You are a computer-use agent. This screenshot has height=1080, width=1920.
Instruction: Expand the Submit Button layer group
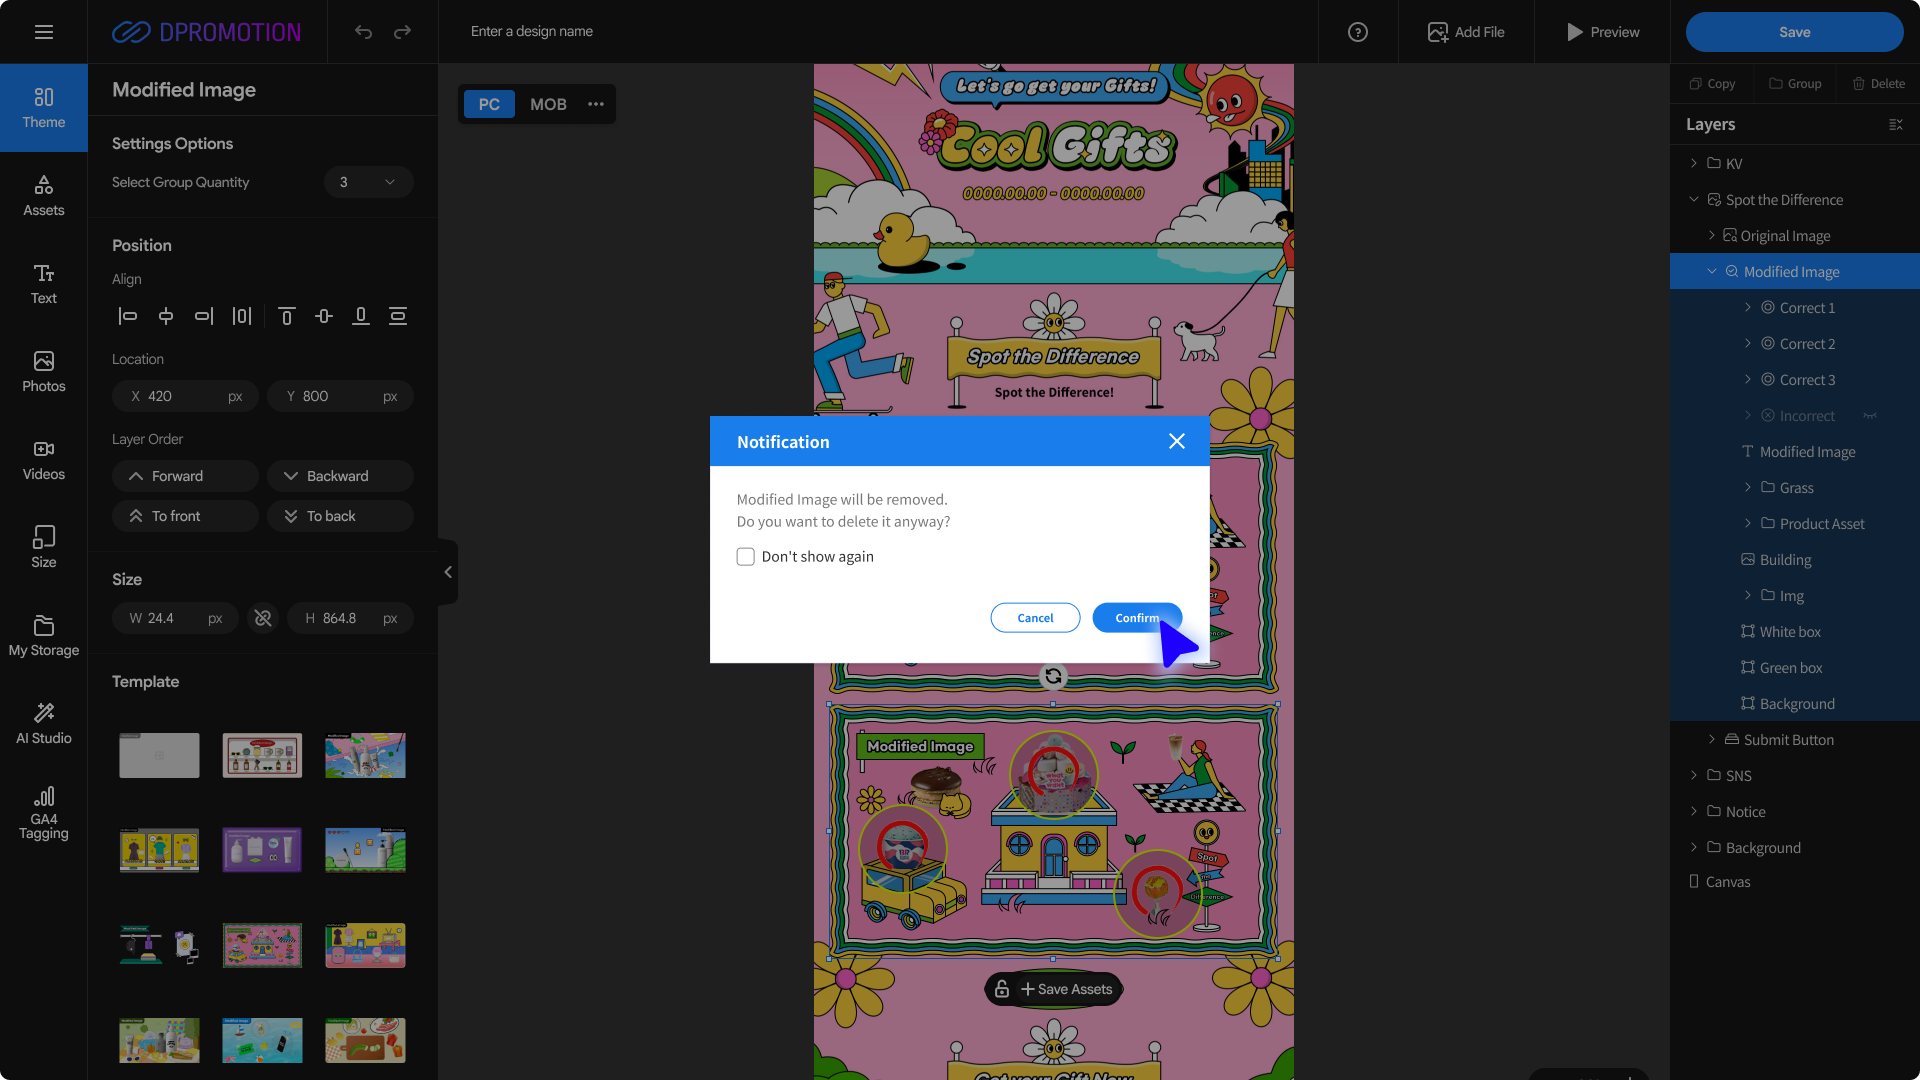click(x=1711, y=740)
